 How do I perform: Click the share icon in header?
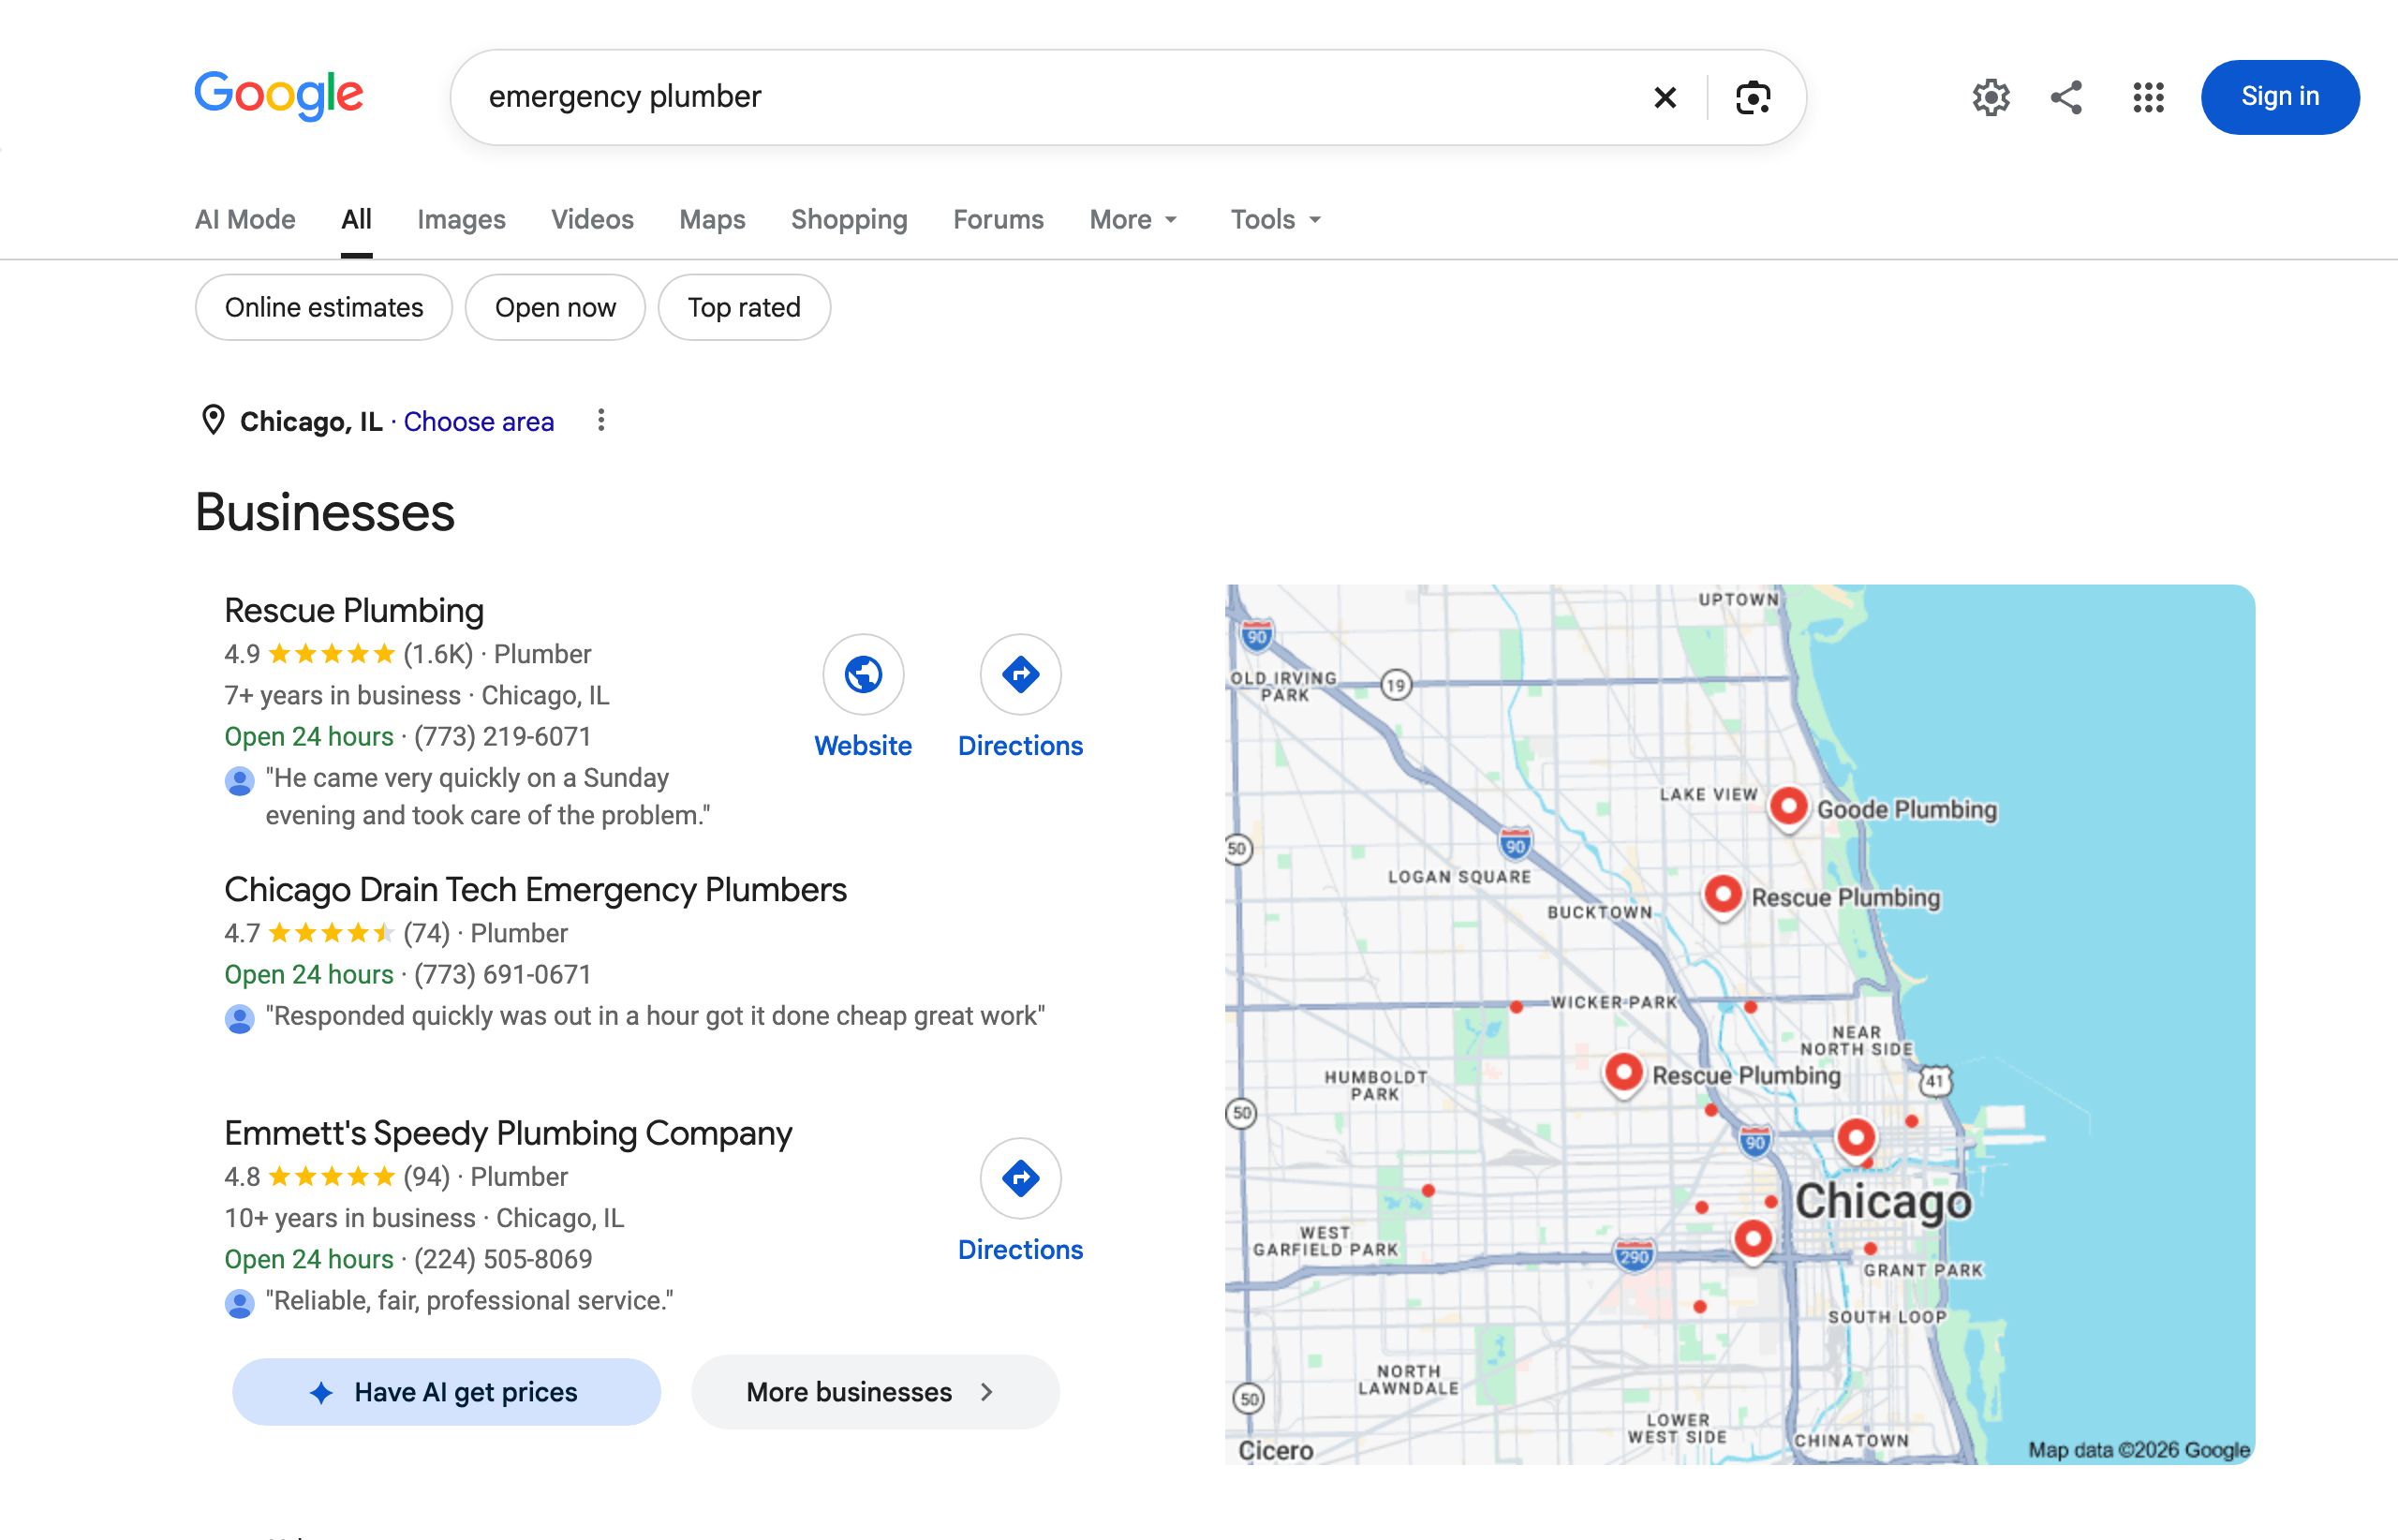coord(2066,97)
